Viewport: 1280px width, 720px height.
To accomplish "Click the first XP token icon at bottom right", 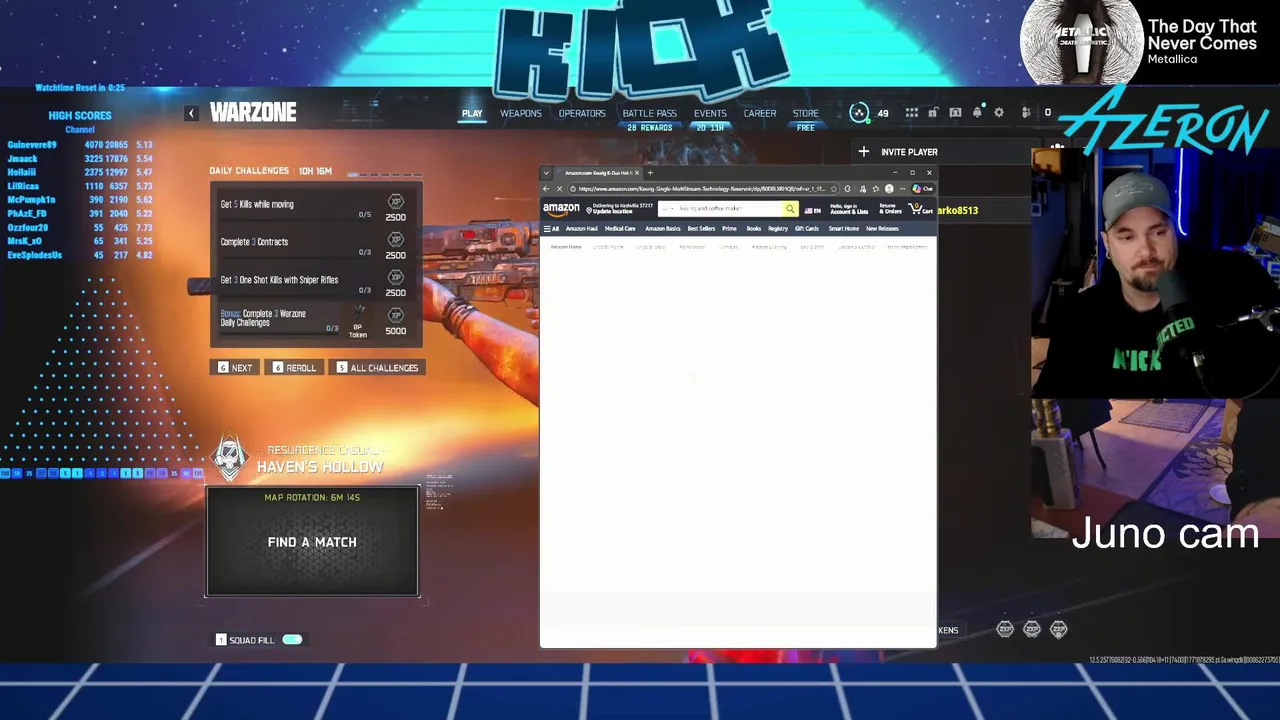I will point(1005,629).
